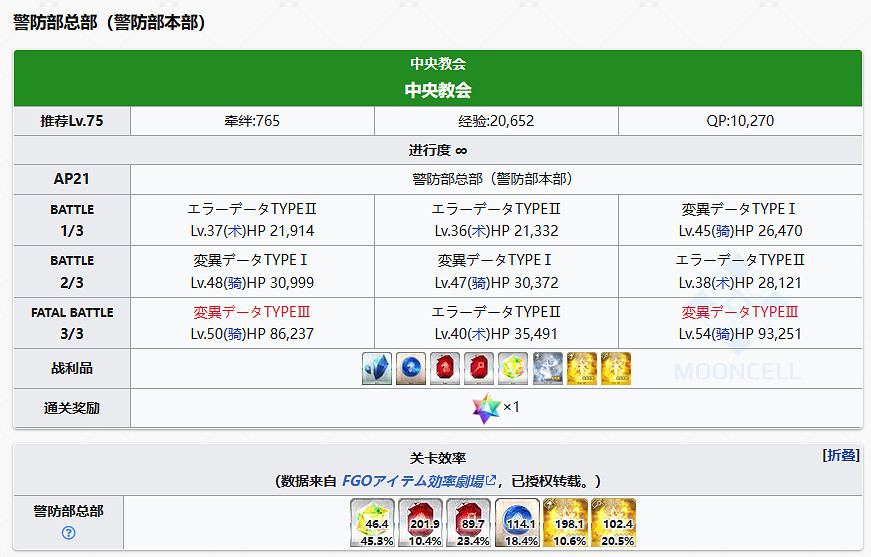
Task: Click the red 変異データTYPEⅢ name above Lv.50
Action: 252,312
